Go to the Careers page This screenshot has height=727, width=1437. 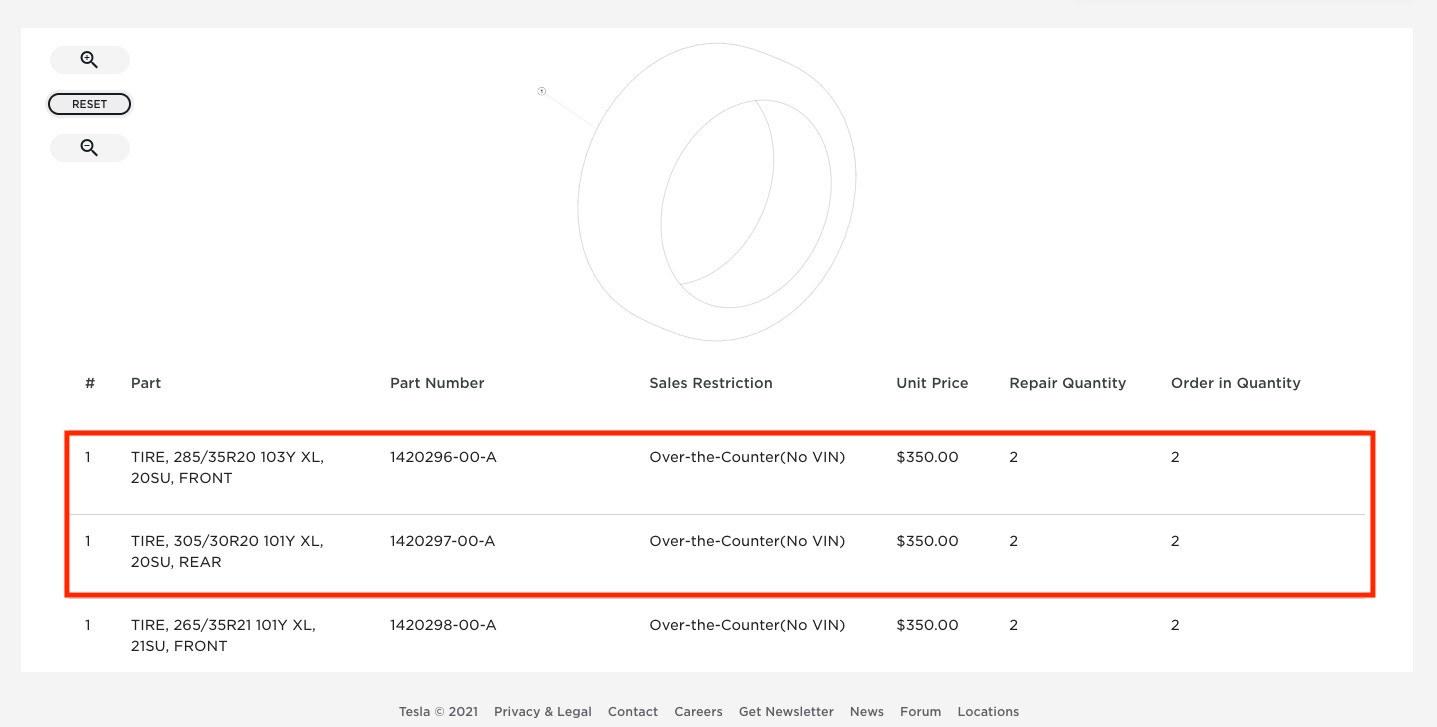tap(698, 712)
